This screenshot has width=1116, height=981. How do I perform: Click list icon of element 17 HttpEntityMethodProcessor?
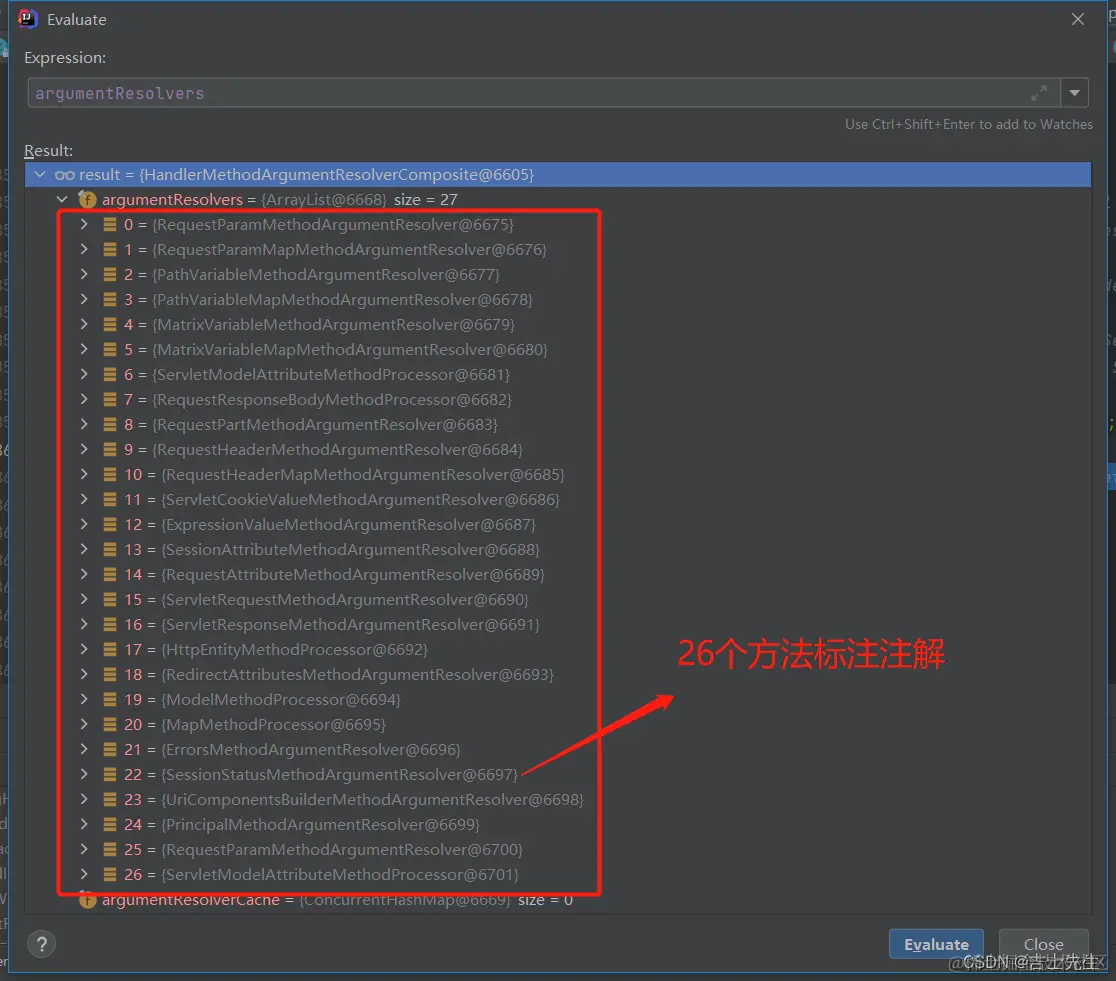pyautogui.click(x=110, y=649)
